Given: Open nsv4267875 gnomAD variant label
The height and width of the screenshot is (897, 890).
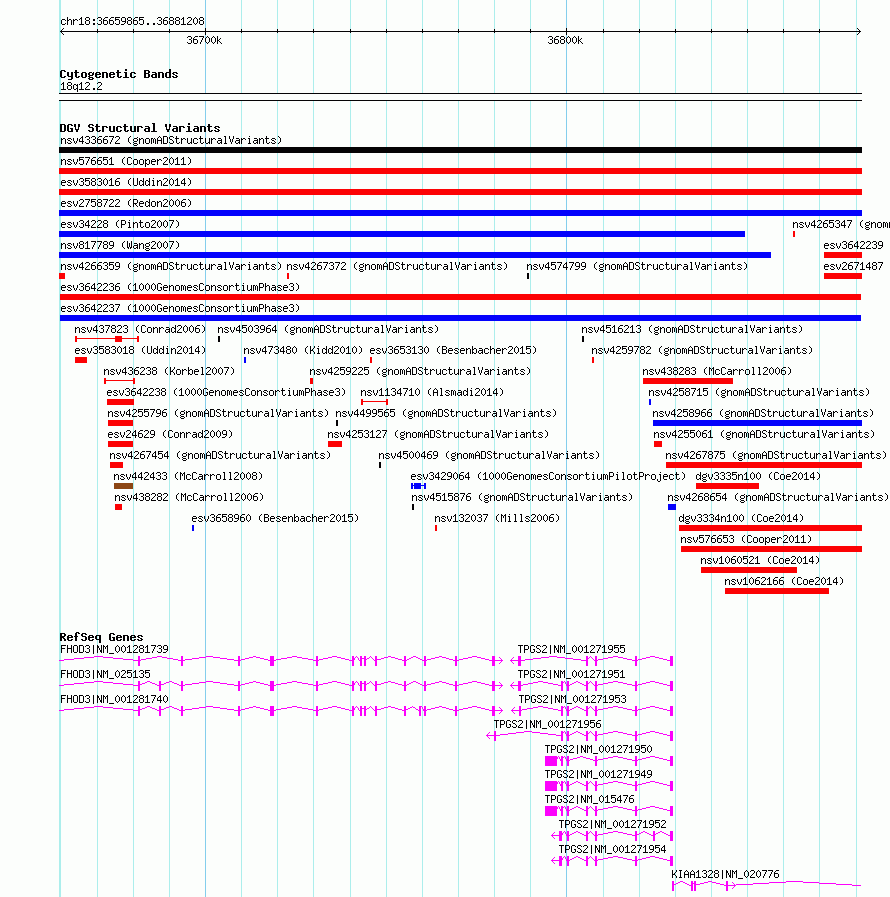Looking at the screenshot, I should click(776, 455).
